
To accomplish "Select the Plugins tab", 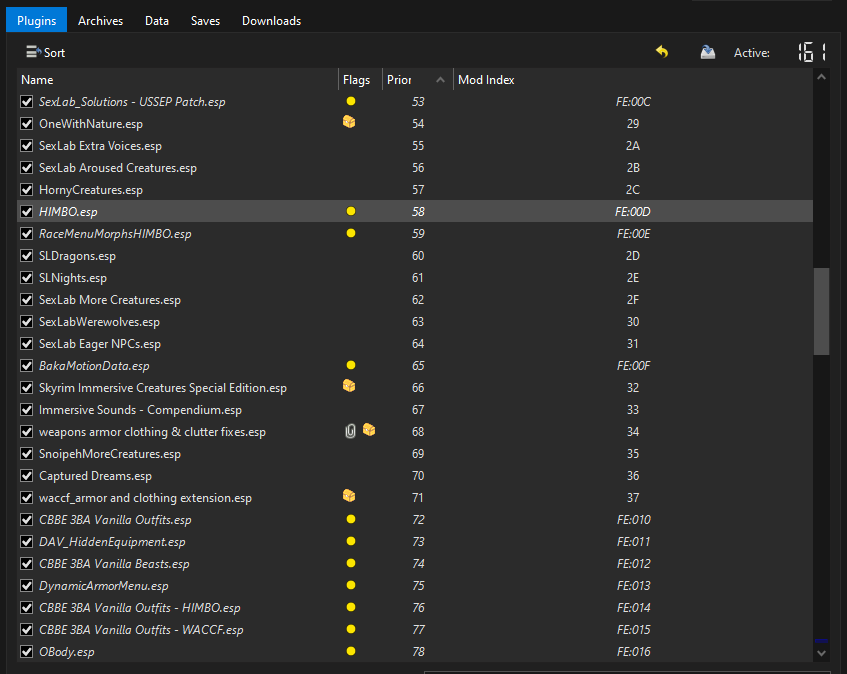I will pos(37,21).
